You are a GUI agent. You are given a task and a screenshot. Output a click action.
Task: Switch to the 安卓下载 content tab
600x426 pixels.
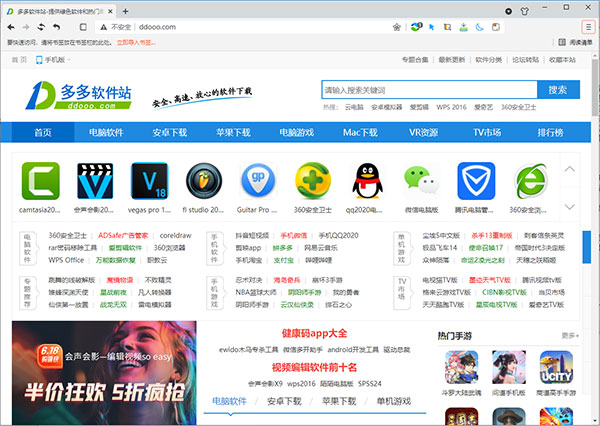pos(284,401)
